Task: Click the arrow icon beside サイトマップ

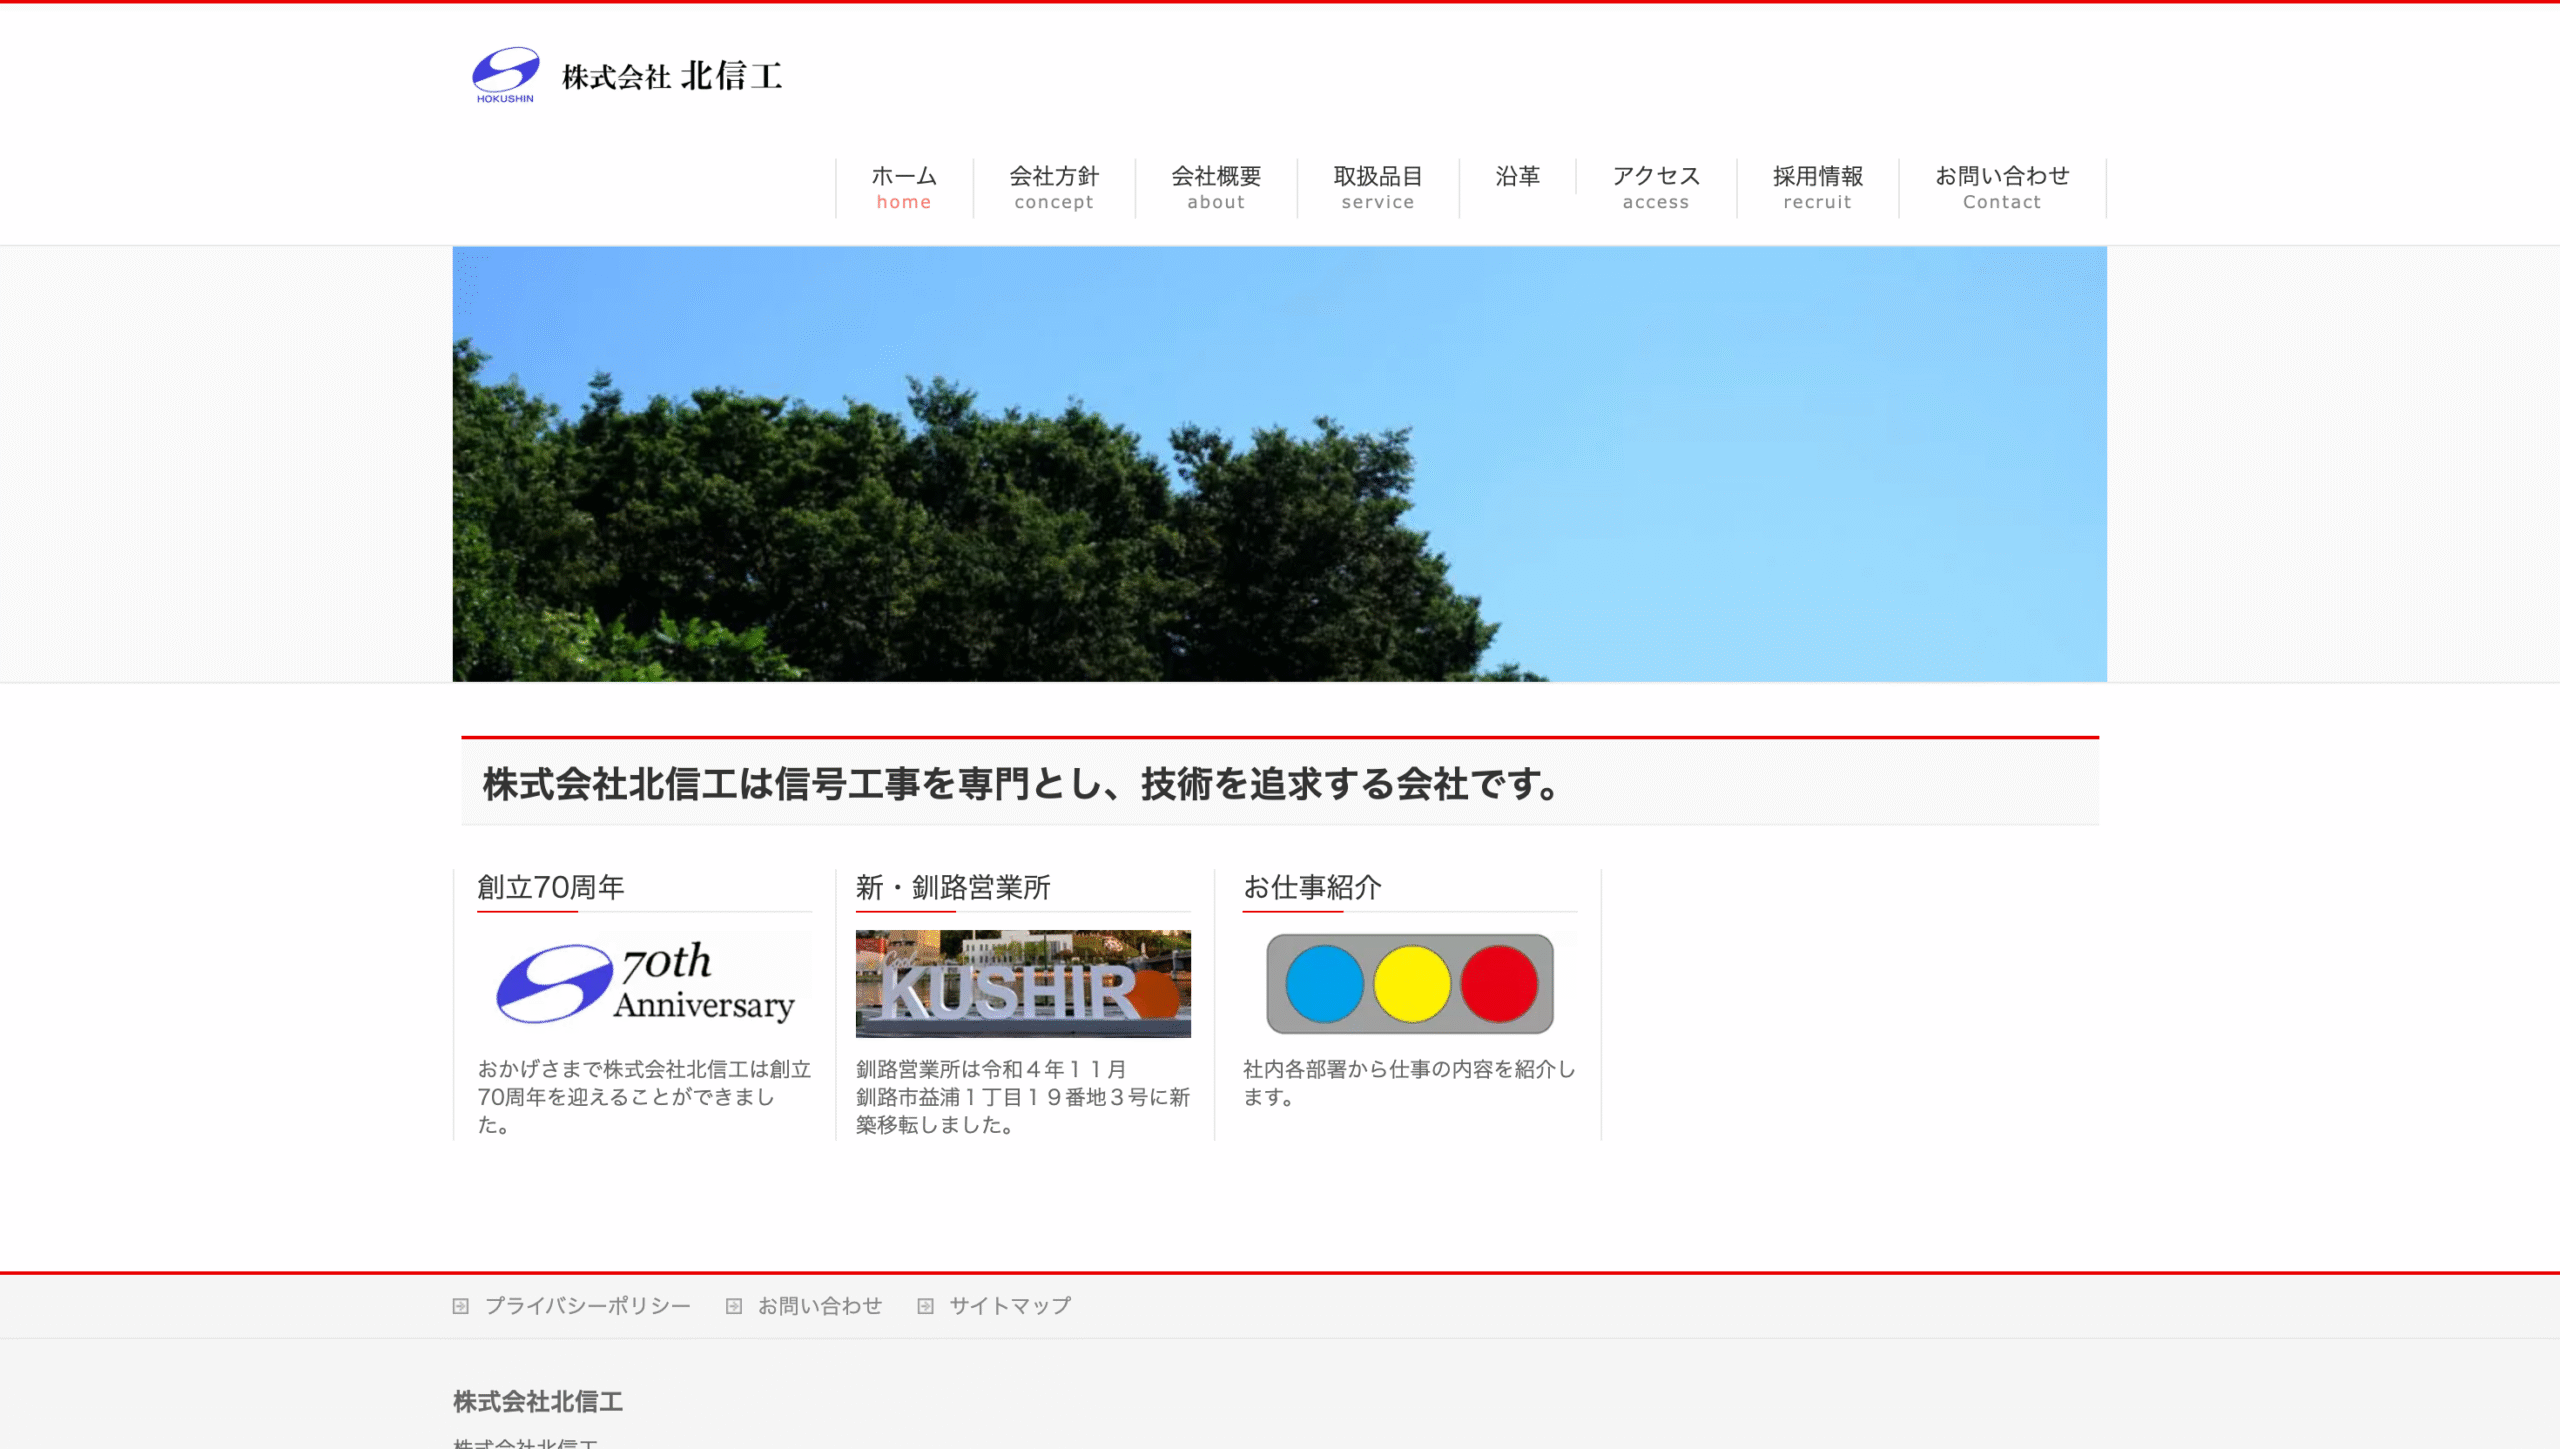Action: pyautogui.click(x=926, y=1304)
